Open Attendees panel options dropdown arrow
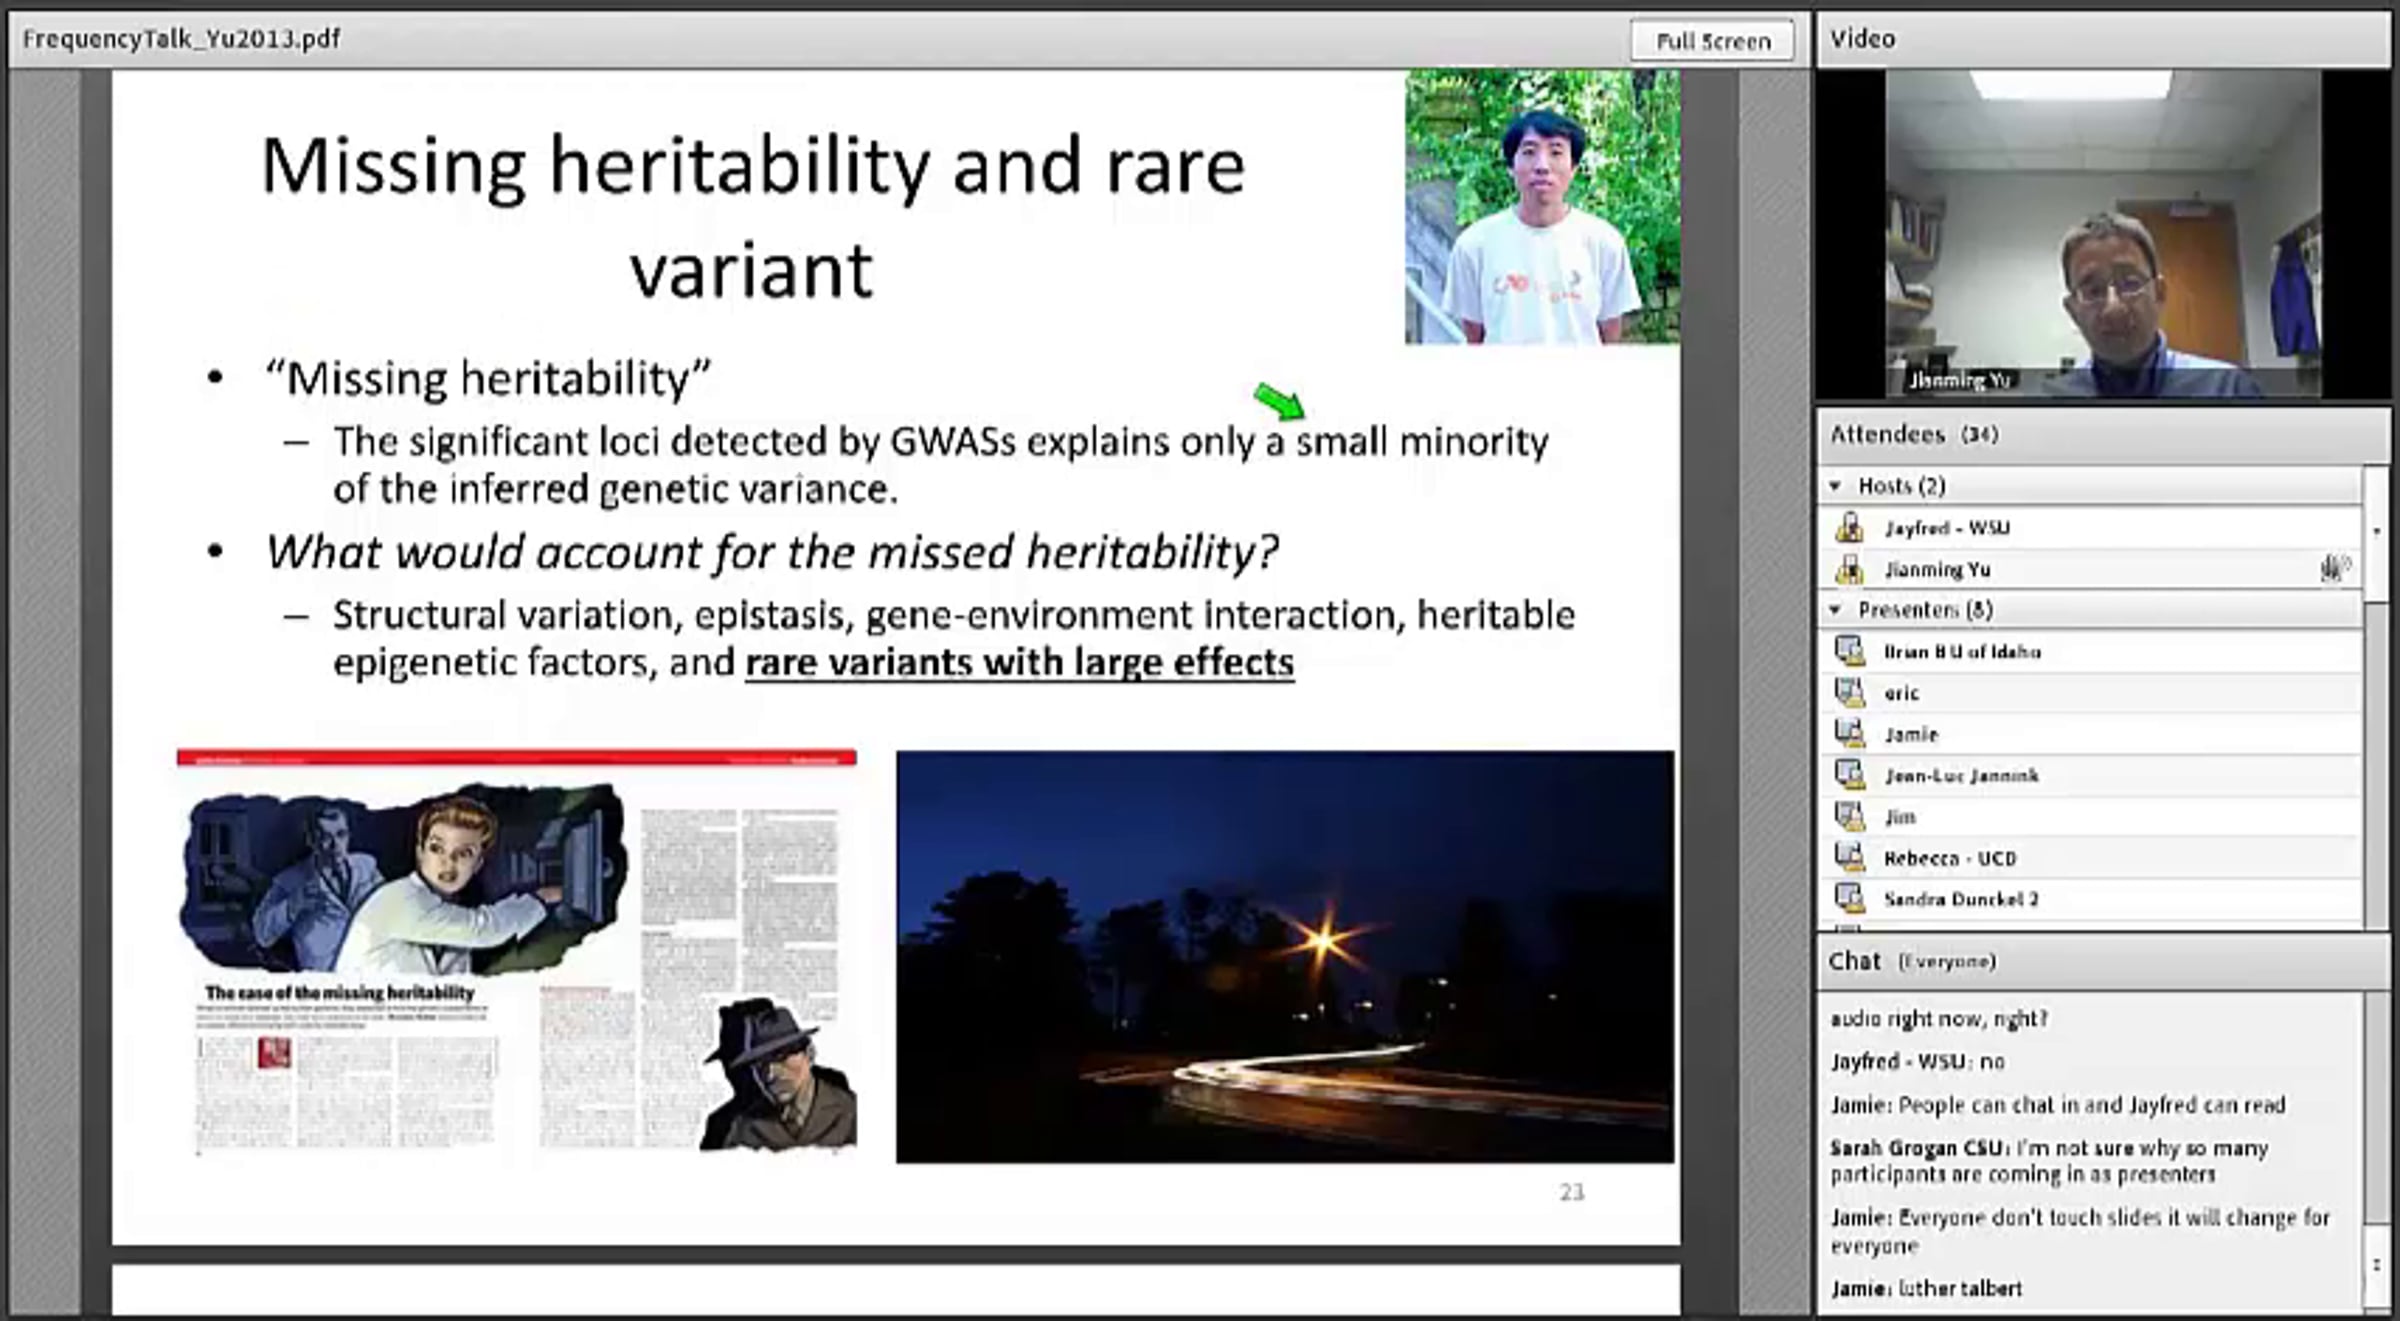This screenshot has width=2400, height=1321. [2377, 531]
